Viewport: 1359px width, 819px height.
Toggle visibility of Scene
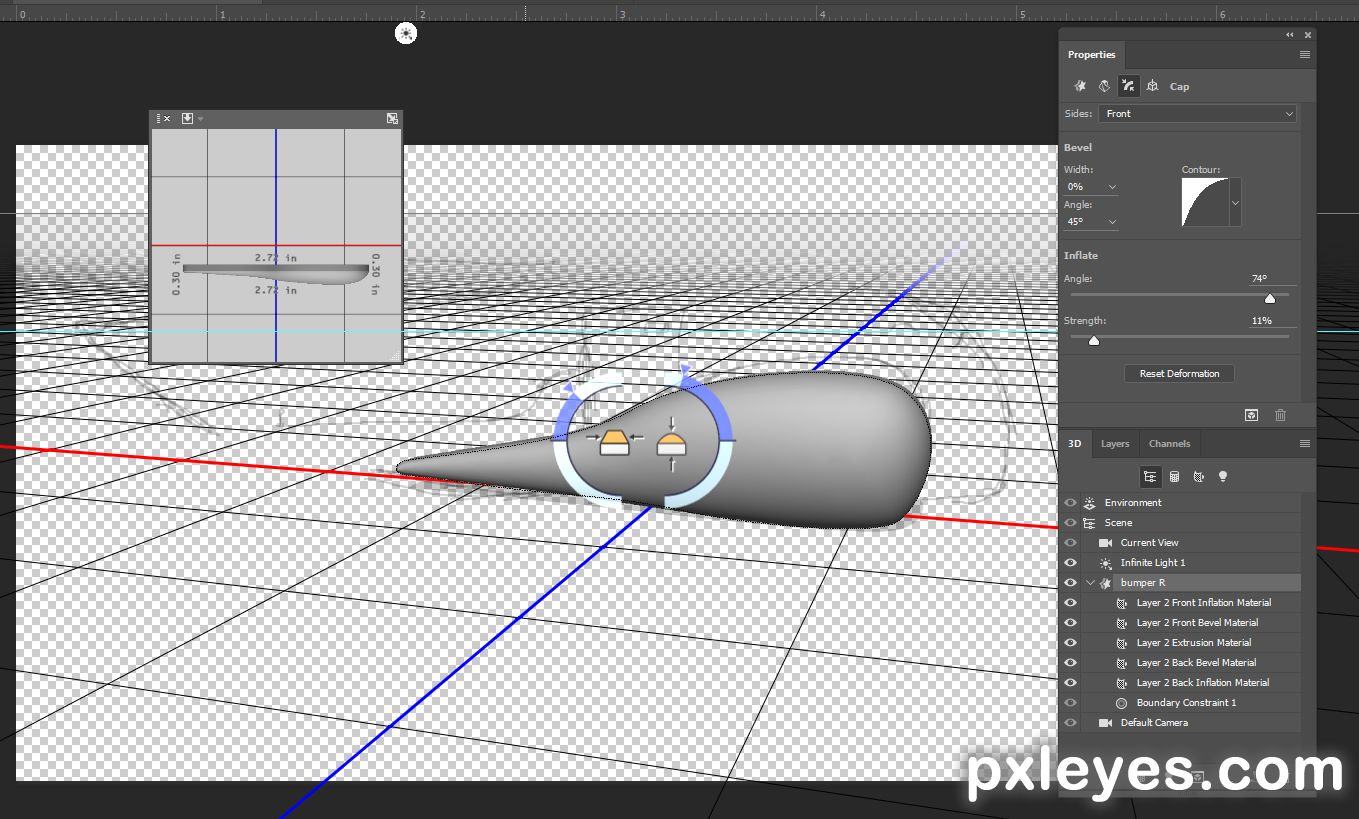pos(1070,523)
